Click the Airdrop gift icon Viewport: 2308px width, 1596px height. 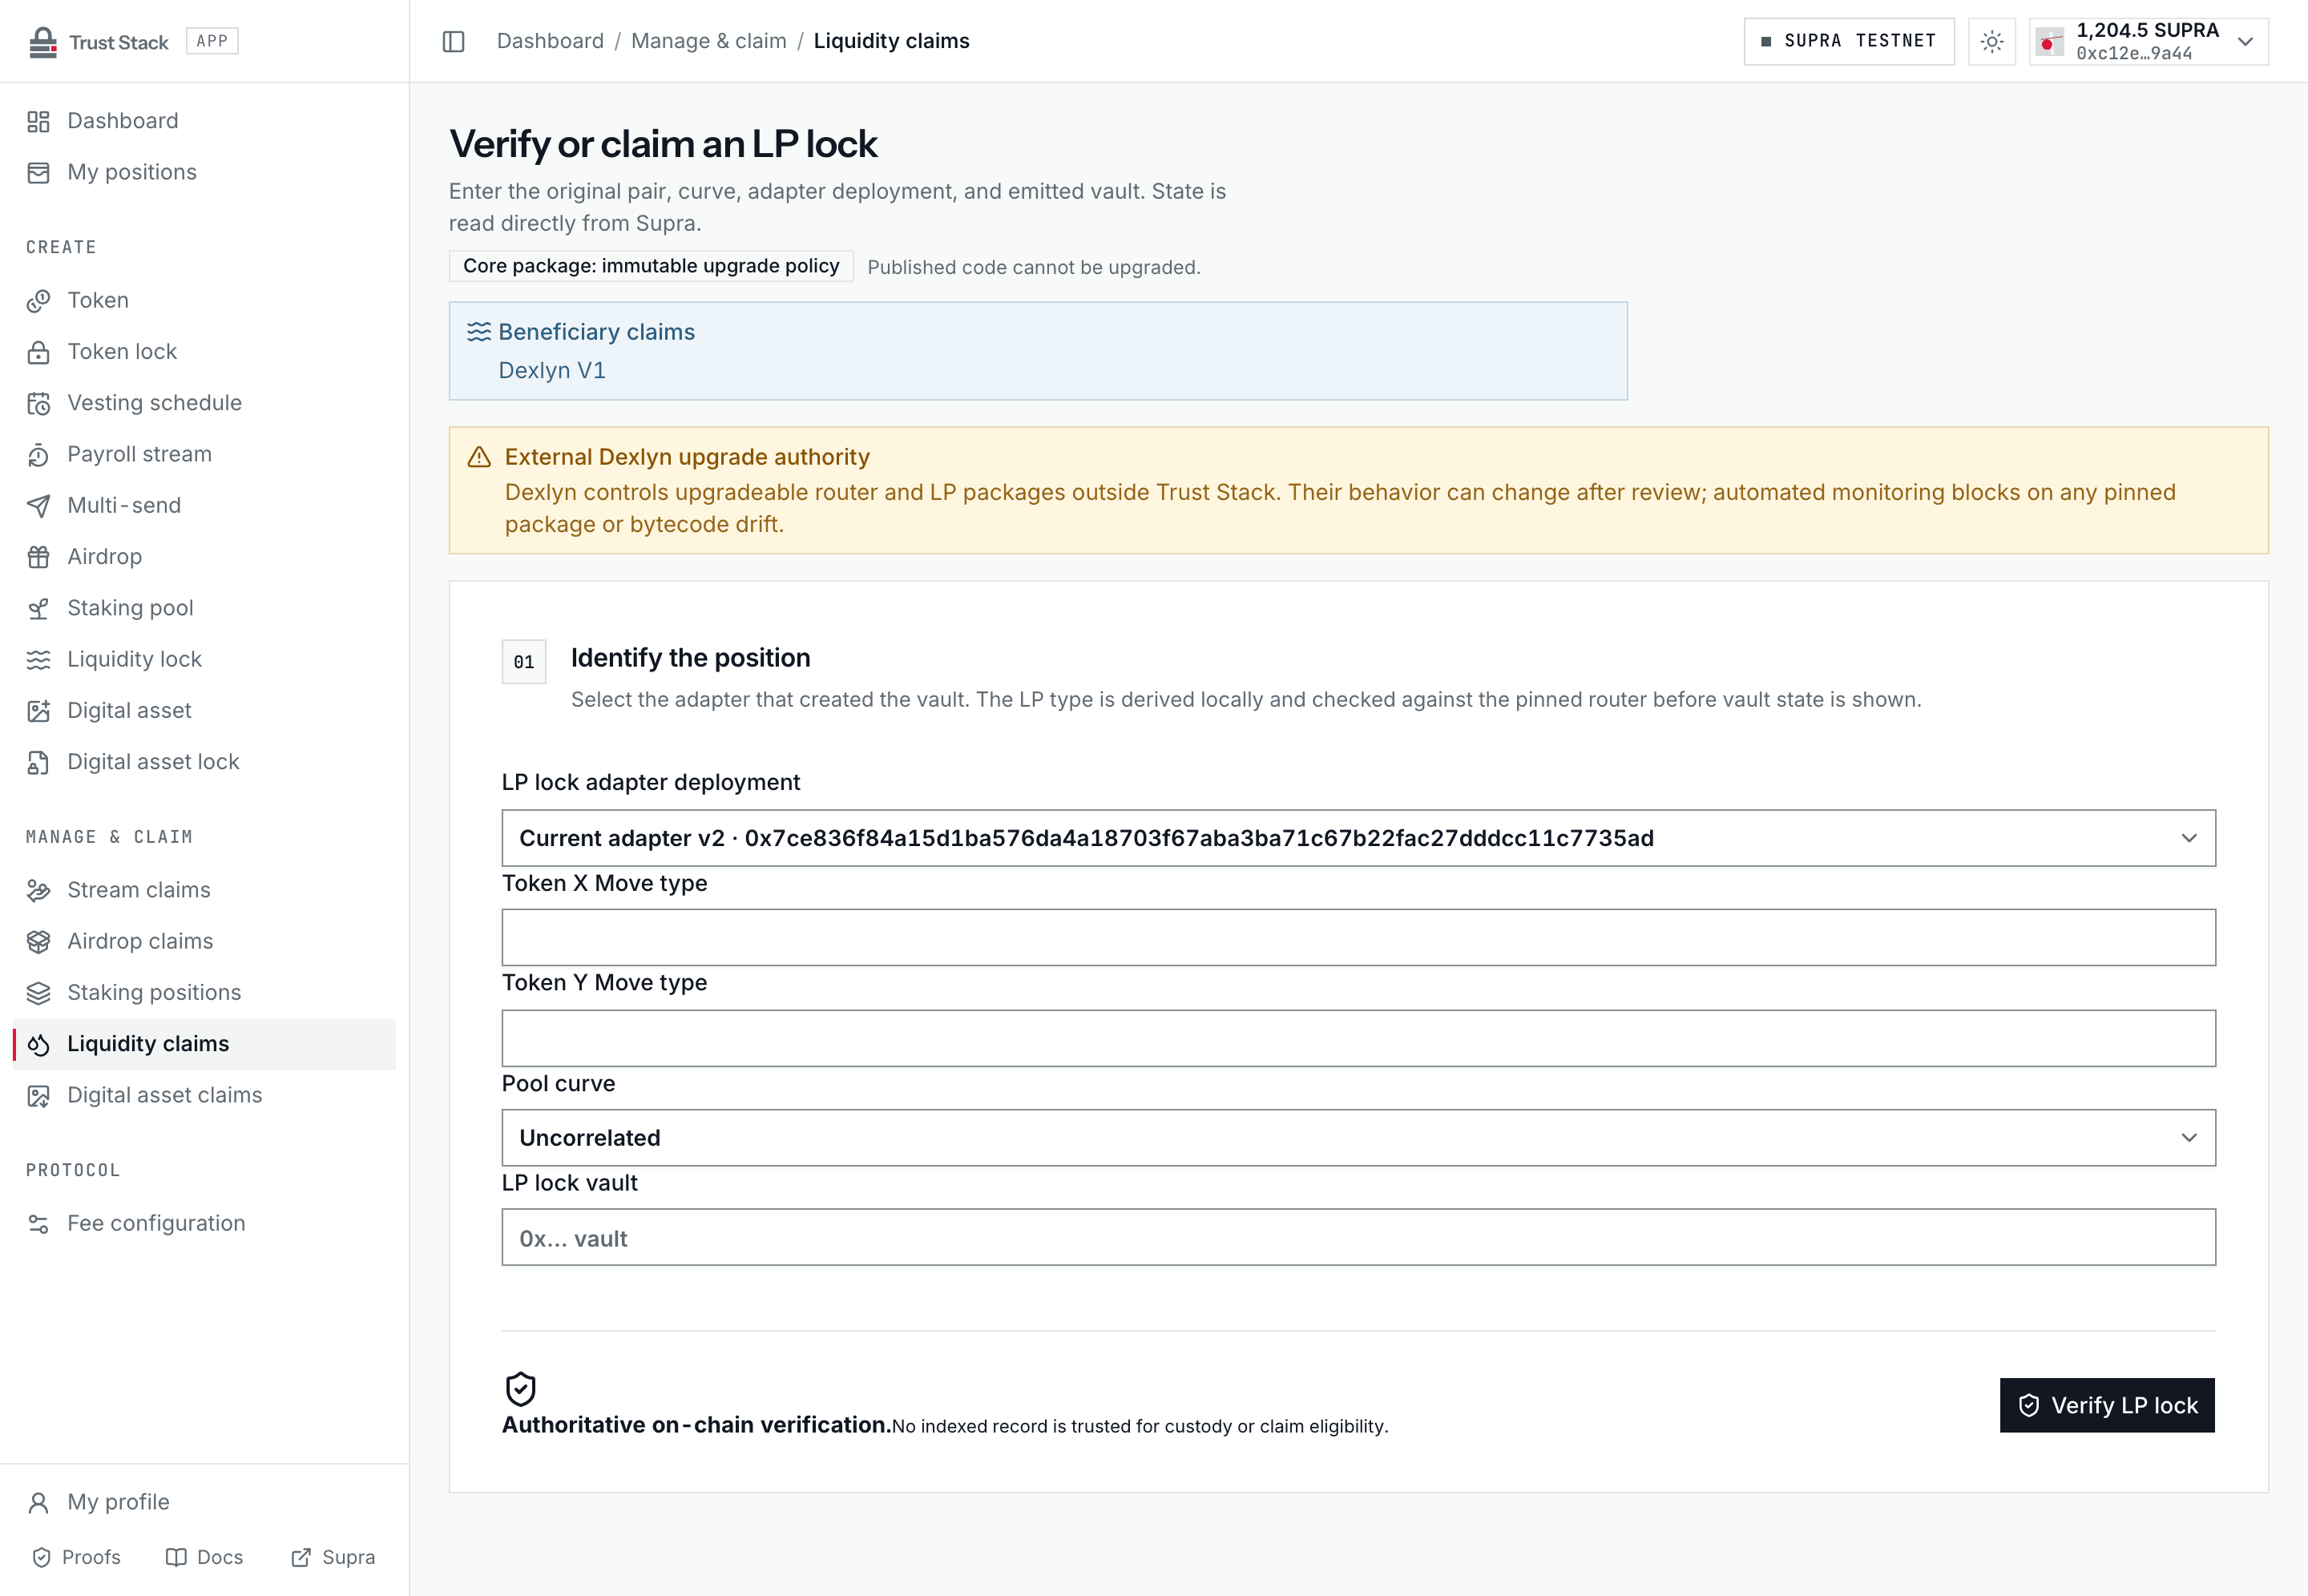tap(38, 557)
